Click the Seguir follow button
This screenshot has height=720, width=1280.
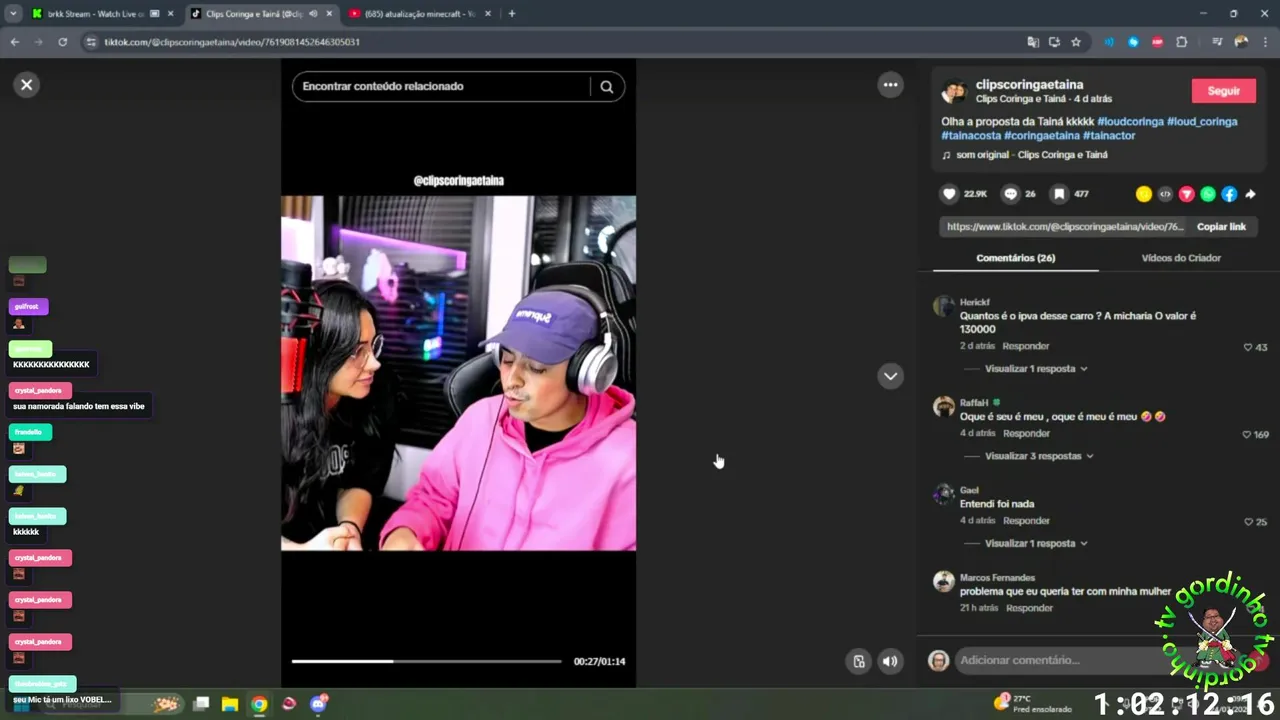pyautogui.click(x=1223, y=91)
